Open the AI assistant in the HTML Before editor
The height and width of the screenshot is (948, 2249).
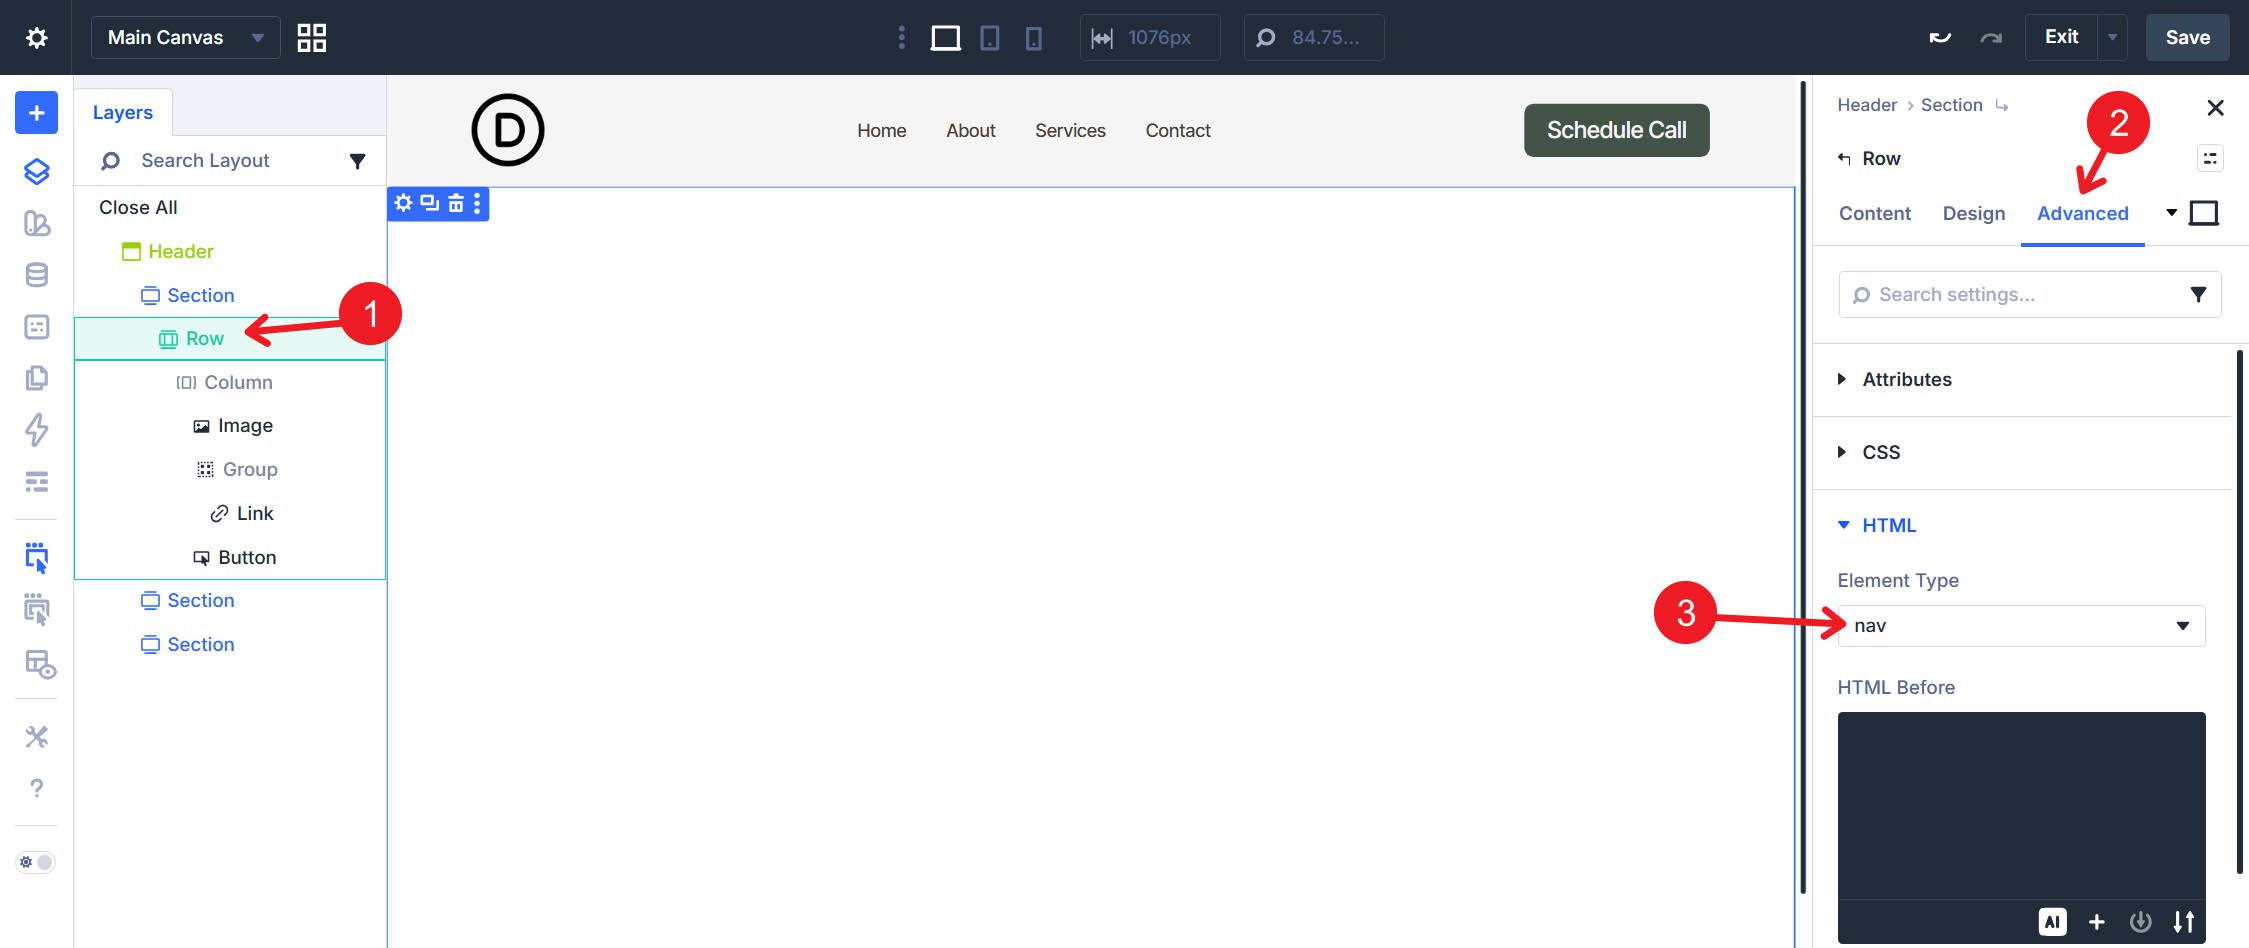click(2053, 921)
